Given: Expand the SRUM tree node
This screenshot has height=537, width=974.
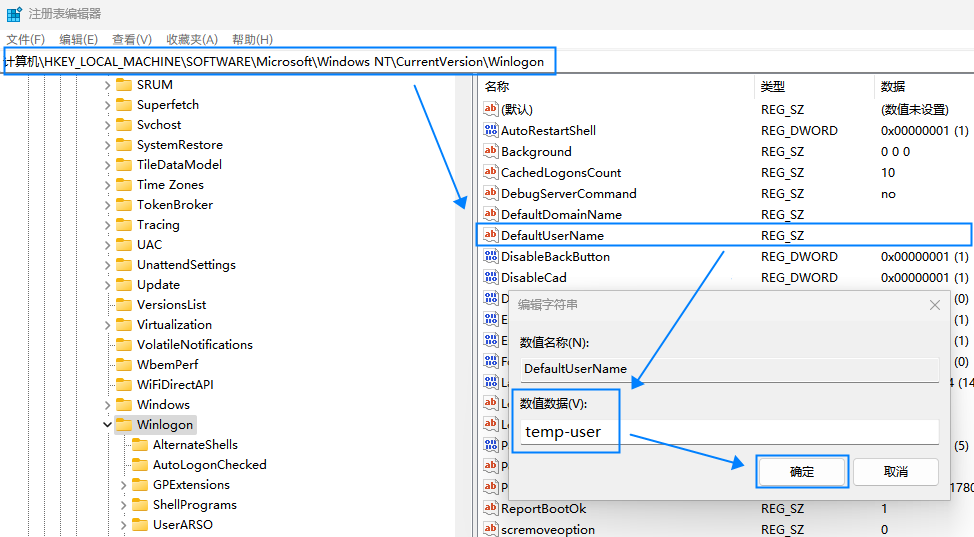Looking at the screenshot, I should coord(108,85).
